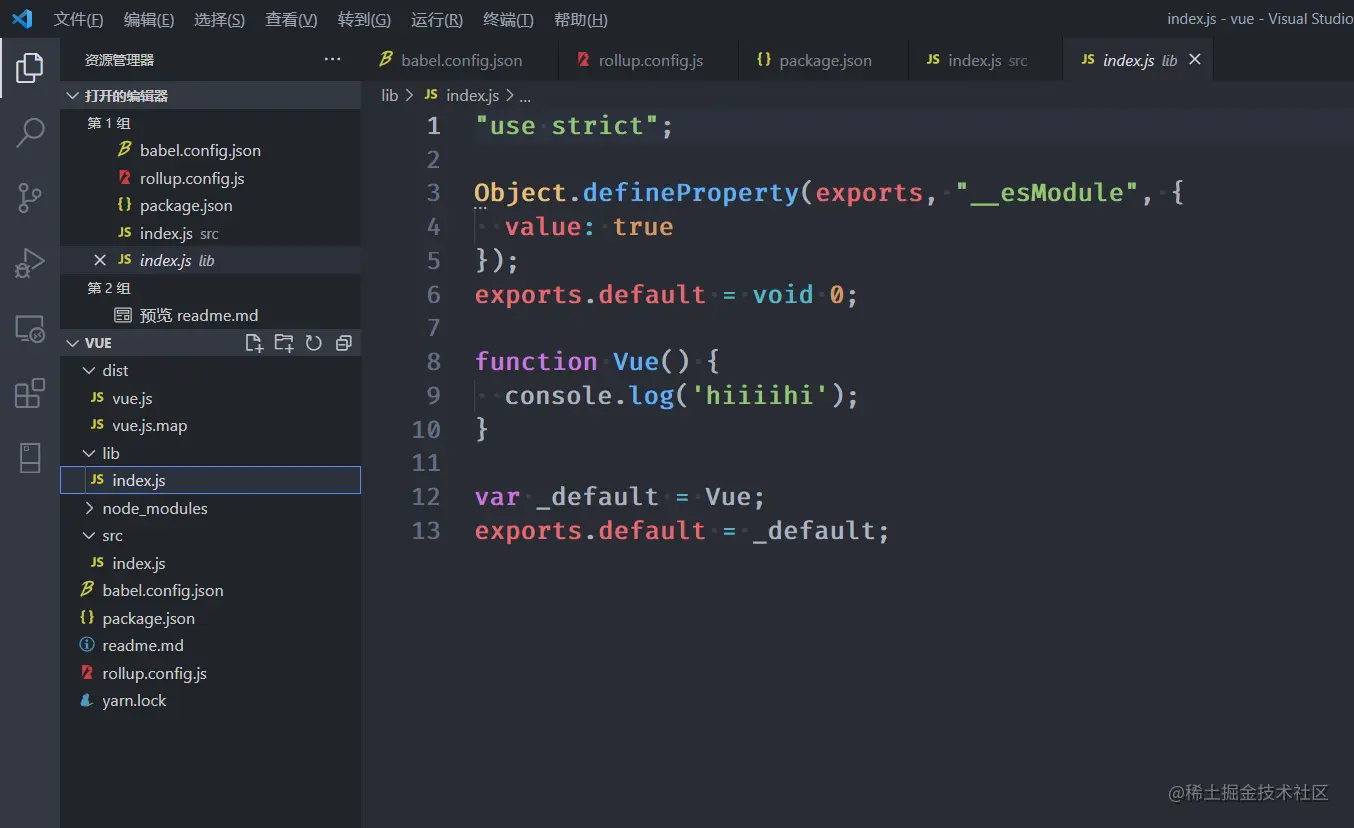Open rollup.config.js in the VUE file tree
The width and height of the screenshot is (1354, 828).
pos(210,673)
